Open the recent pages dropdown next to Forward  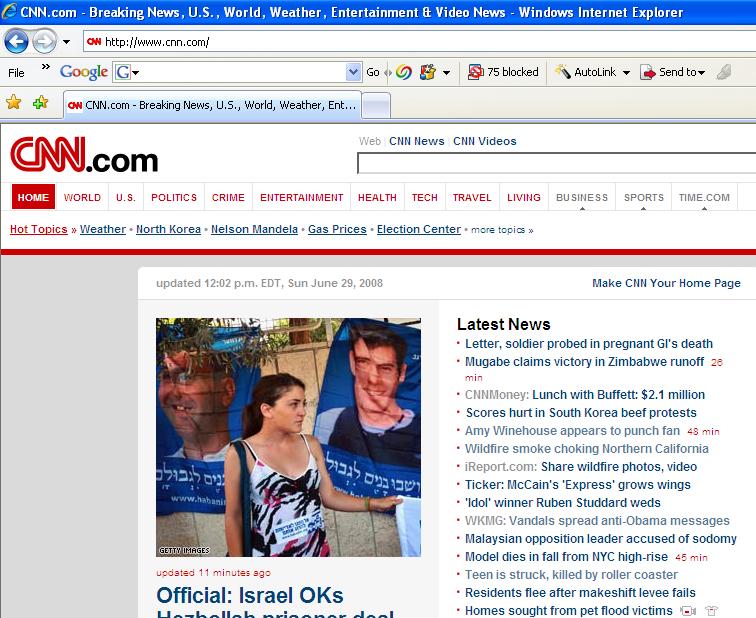(66, 42)
